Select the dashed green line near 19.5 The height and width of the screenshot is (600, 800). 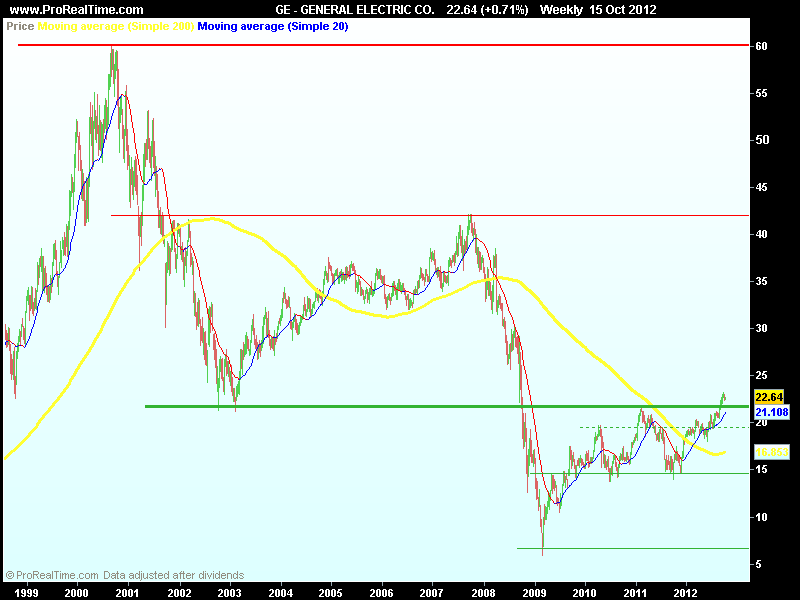tap(664, 428)
